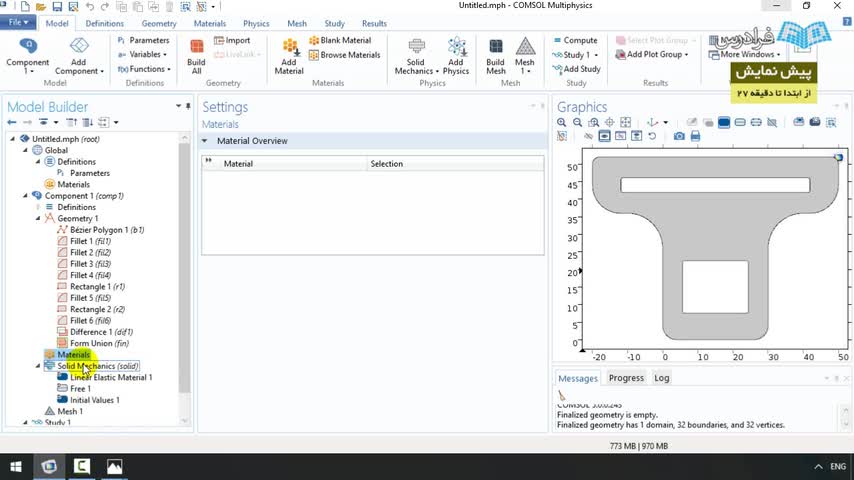Click the Move Down icon in Model Builder toolbar
854x480 pixels.
pos(87,122)
